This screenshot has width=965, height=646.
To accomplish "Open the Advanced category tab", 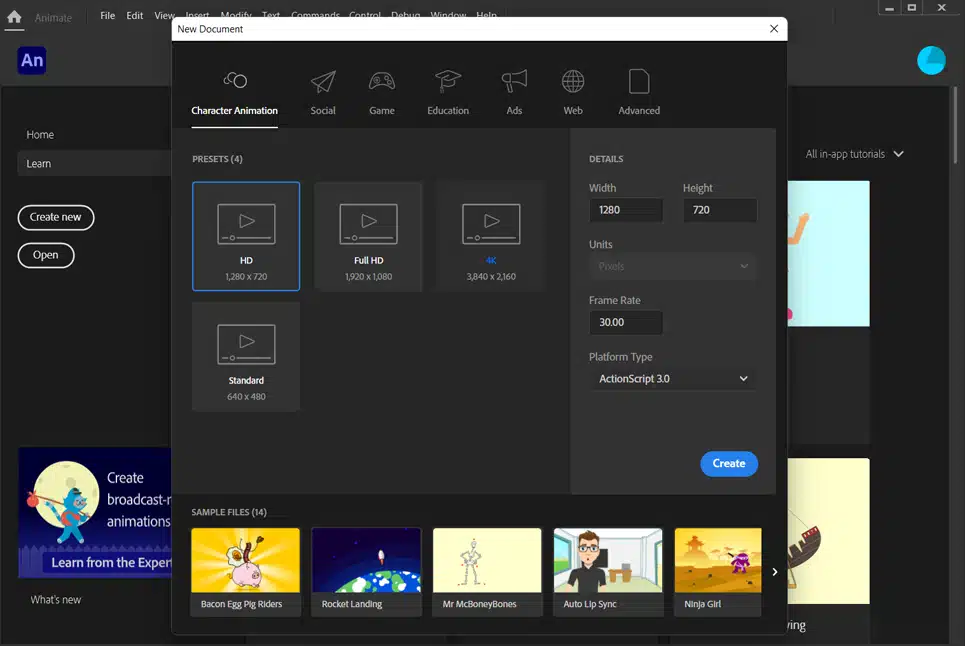I will coord(639,93).
